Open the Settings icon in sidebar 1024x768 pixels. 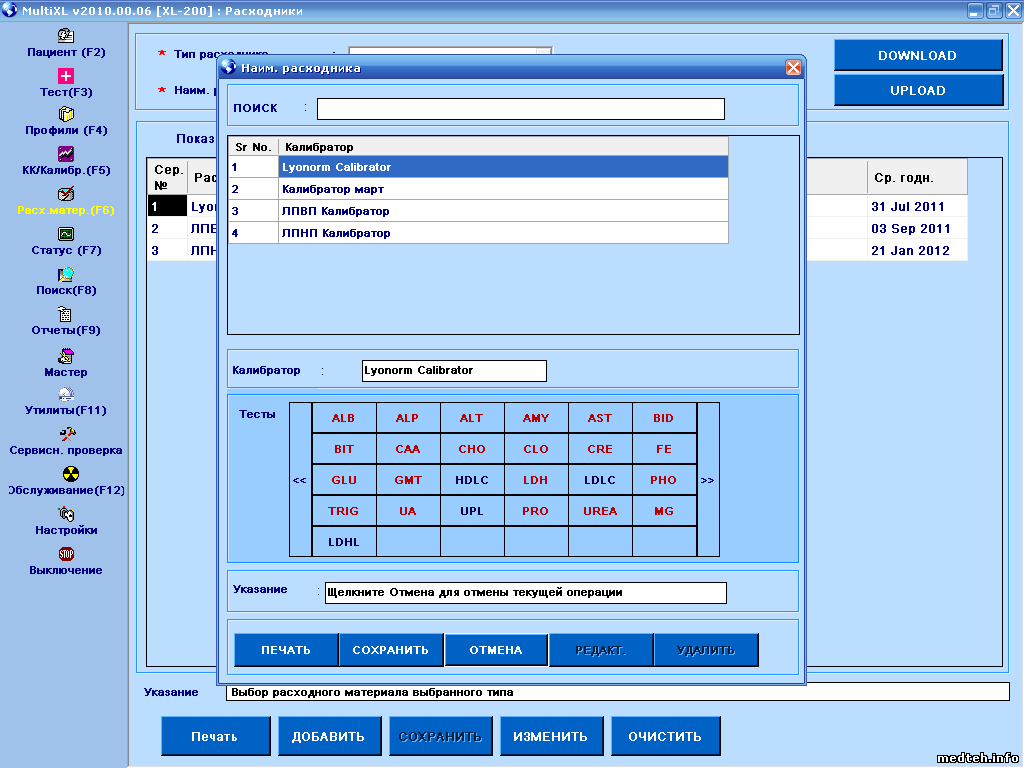coord(66,514)
